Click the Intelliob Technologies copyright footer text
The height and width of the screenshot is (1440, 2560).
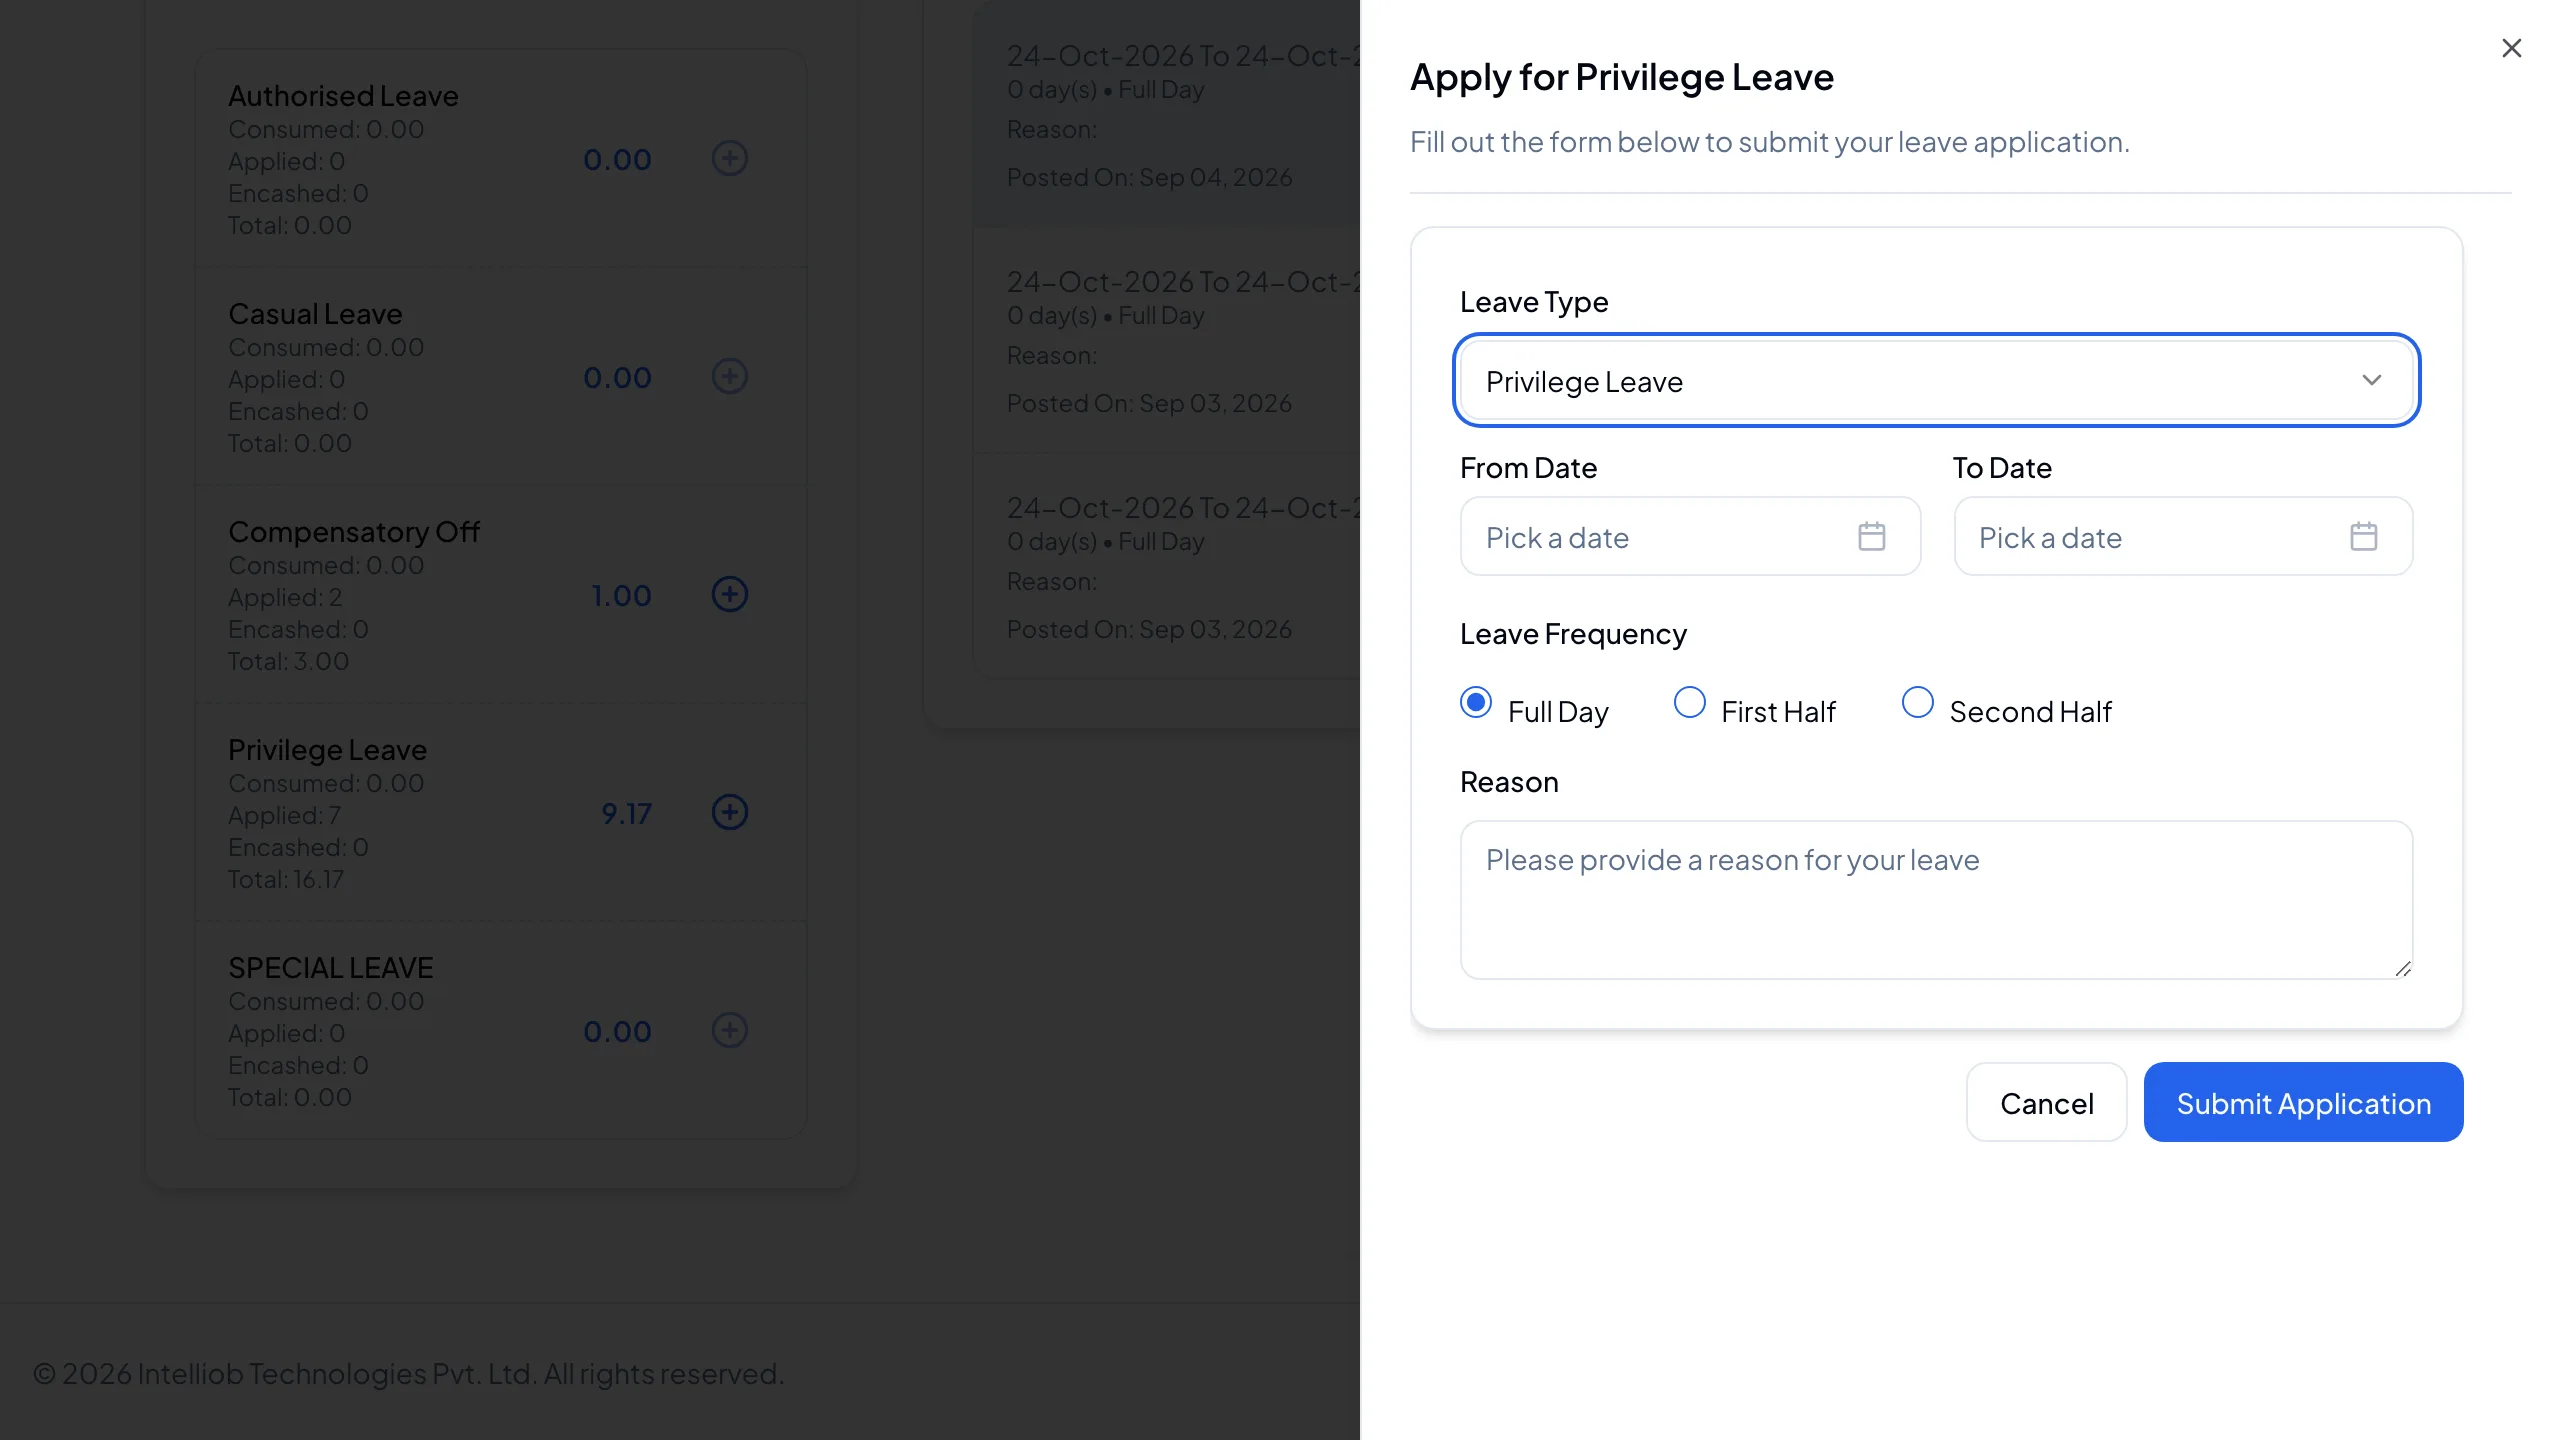point(408,1374)
